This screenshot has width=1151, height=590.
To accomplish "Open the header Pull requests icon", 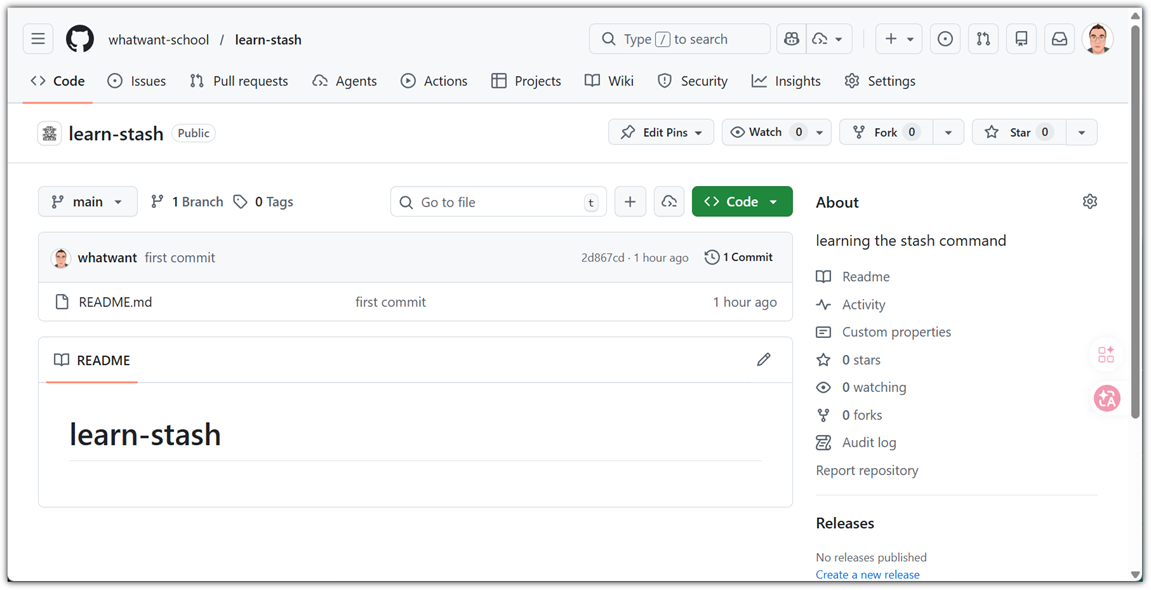I will pyautogui.click(x=984, y=39).
